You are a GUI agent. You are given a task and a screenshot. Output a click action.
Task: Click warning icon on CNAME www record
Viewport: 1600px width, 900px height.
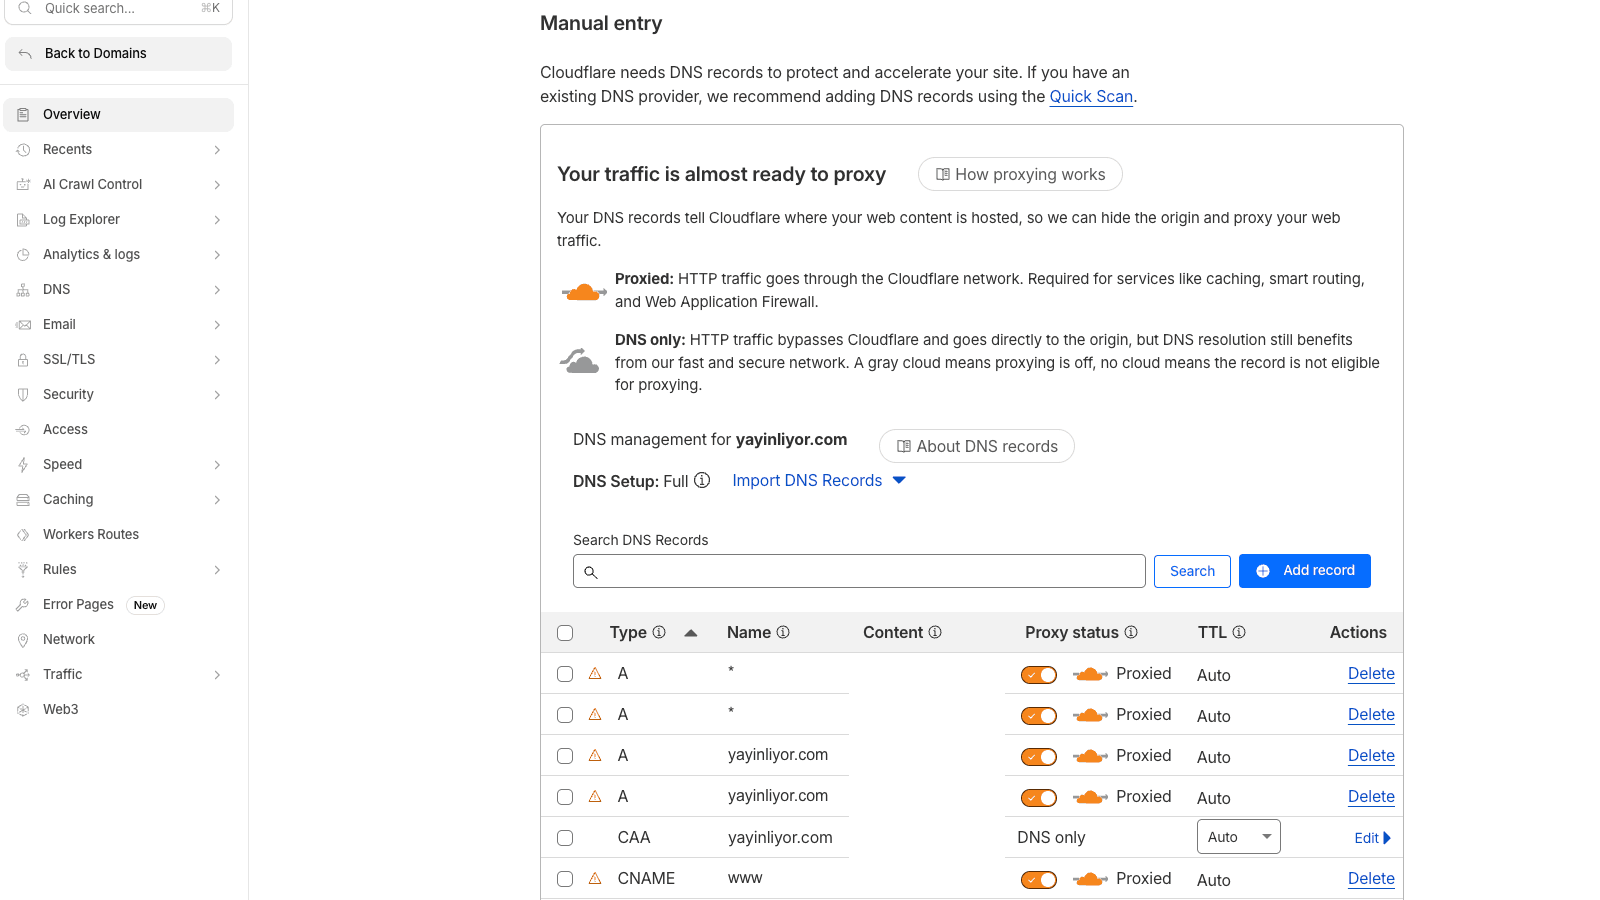tap(595, 879)
